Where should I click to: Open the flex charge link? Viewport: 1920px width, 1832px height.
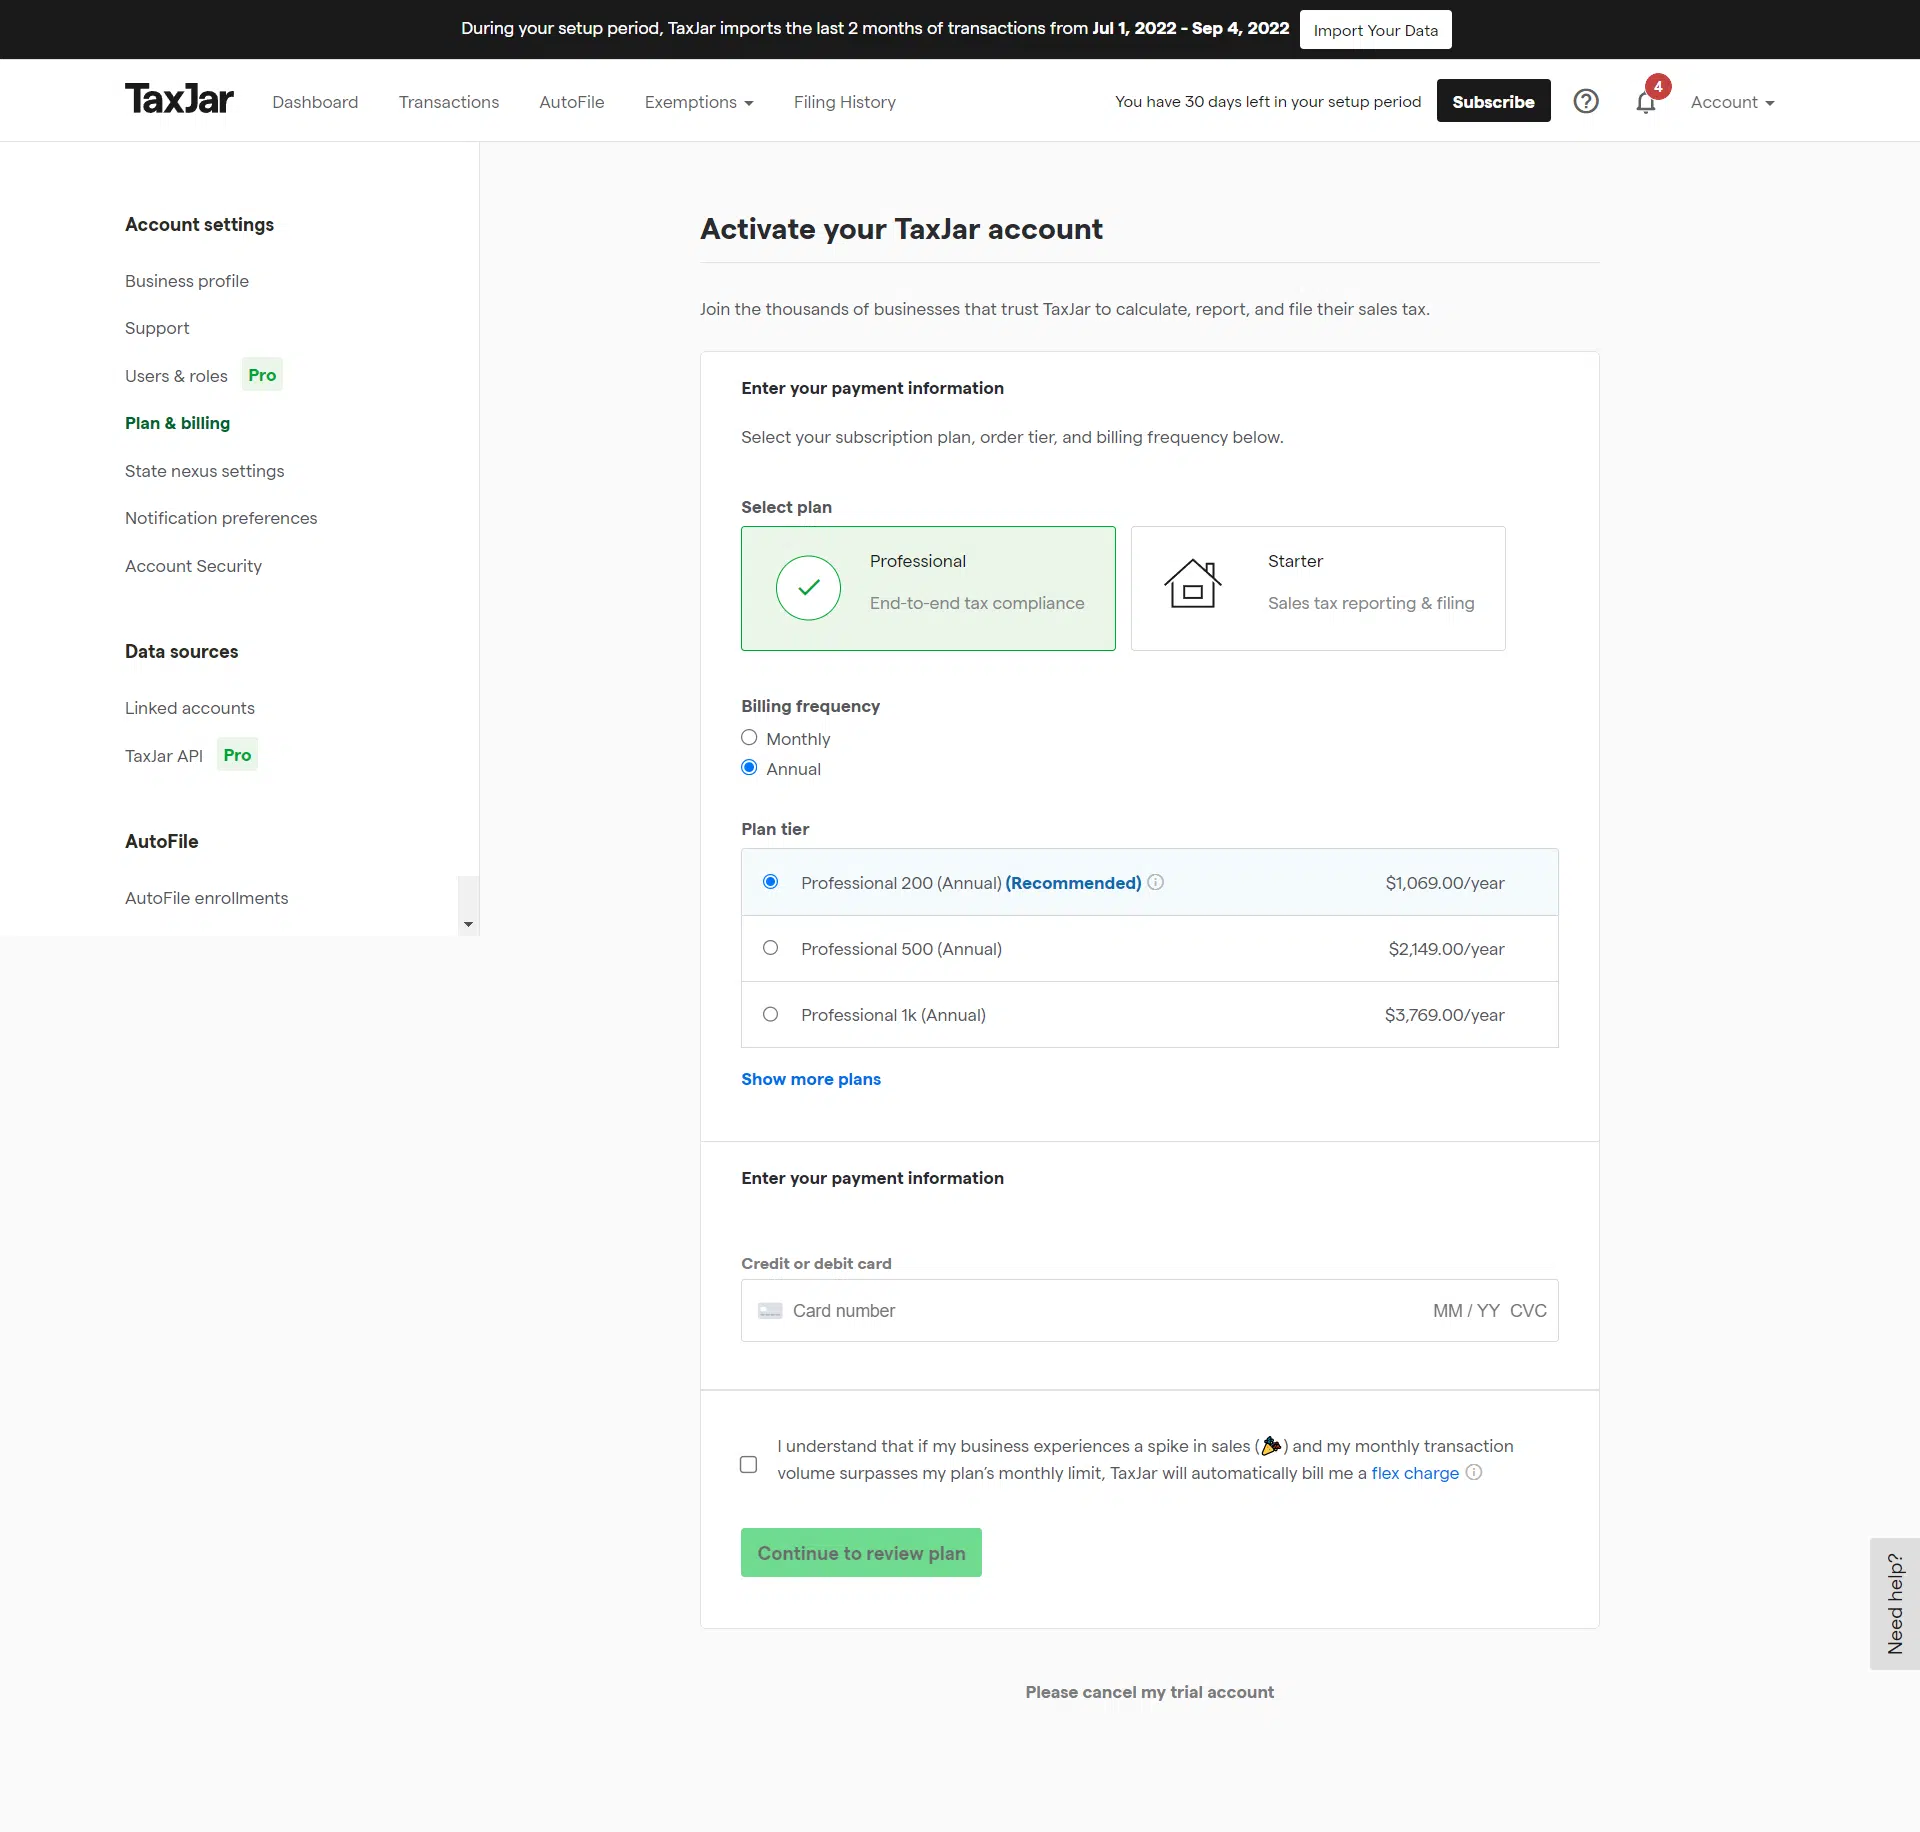click(x=1415, y=1473)
